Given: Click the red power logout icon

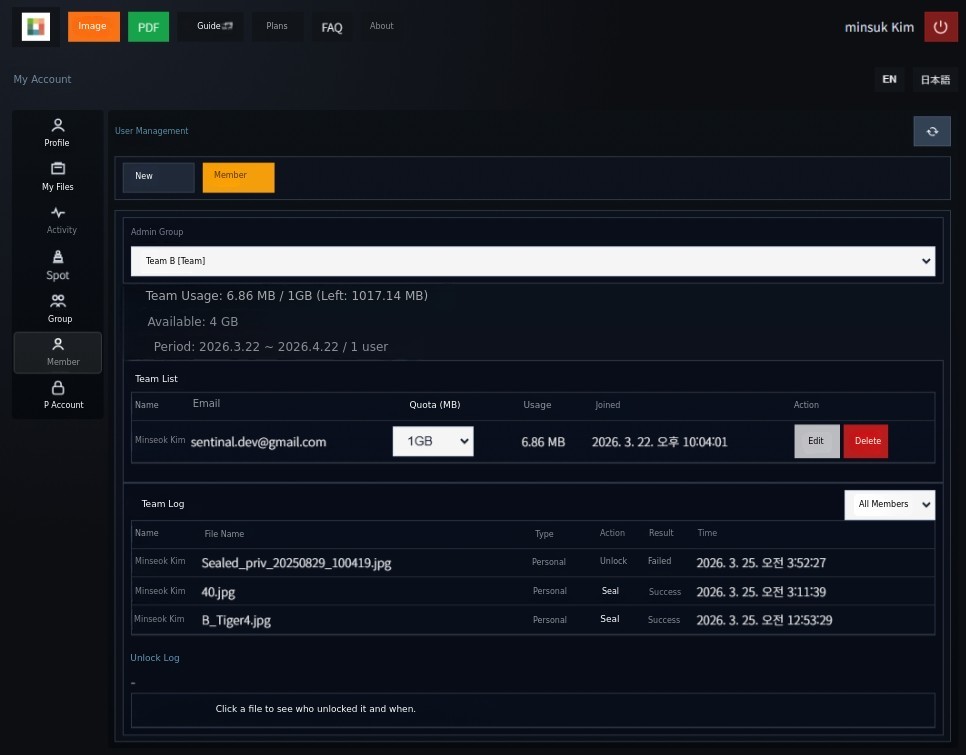Looking at the screenshot, I should [940, 27].
